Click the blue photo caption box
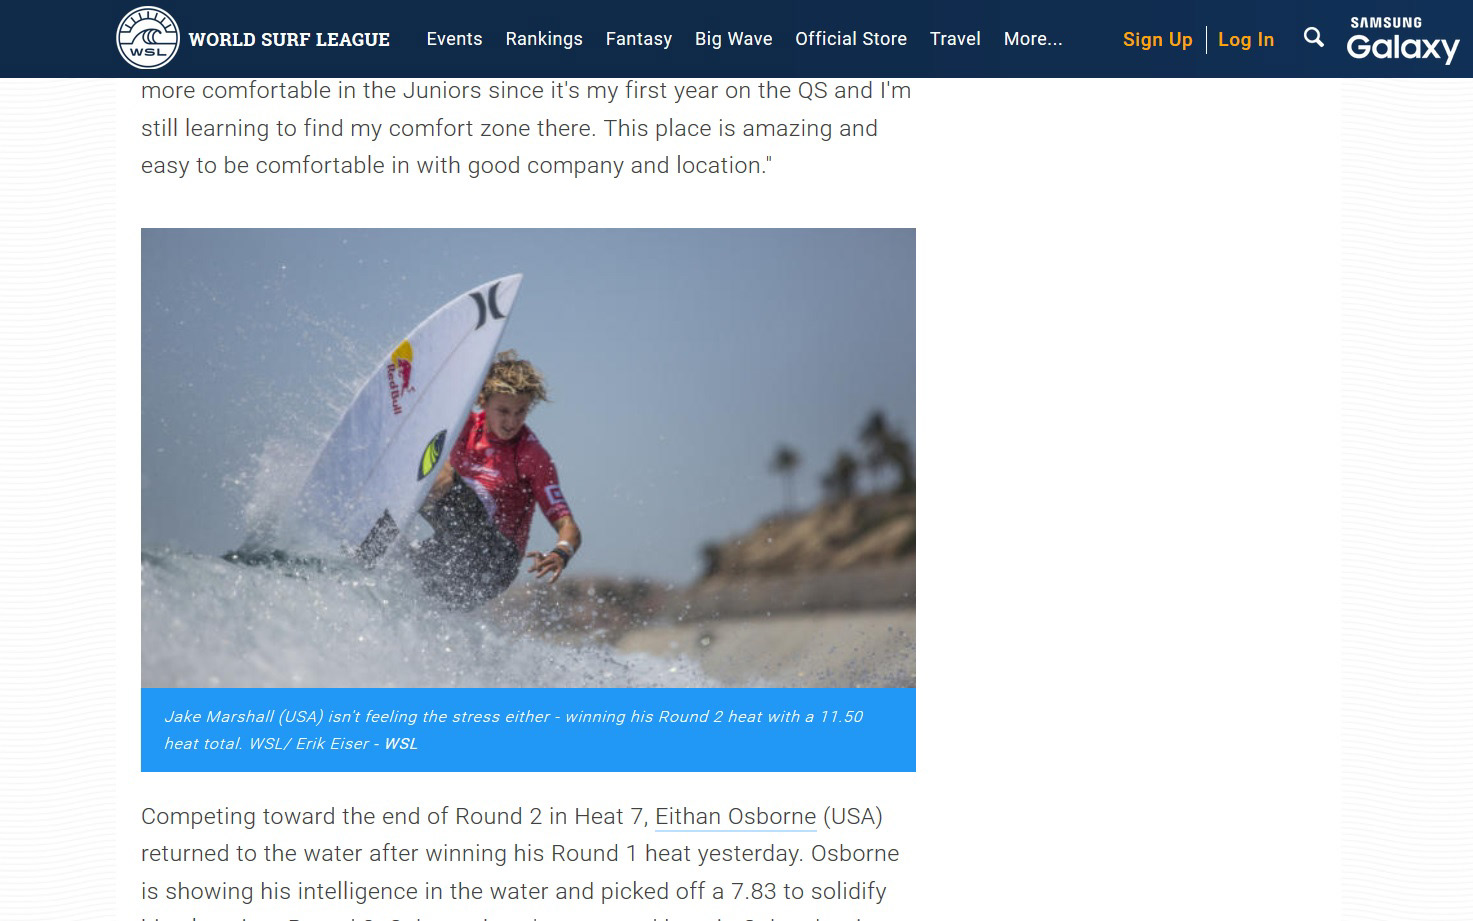The height and width of the screenshot is (921, 1473). pyautogui.click(x=528, y=730)
